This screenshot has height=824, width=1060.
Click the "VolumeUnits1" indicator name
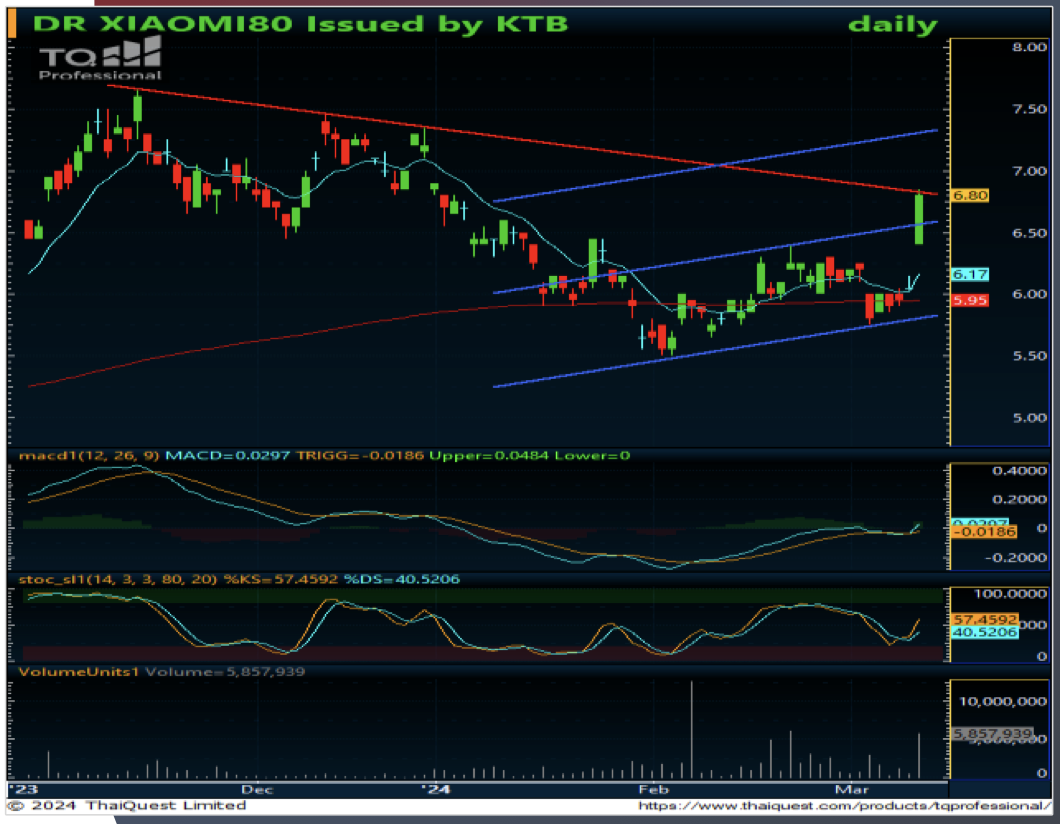point(78,672)
